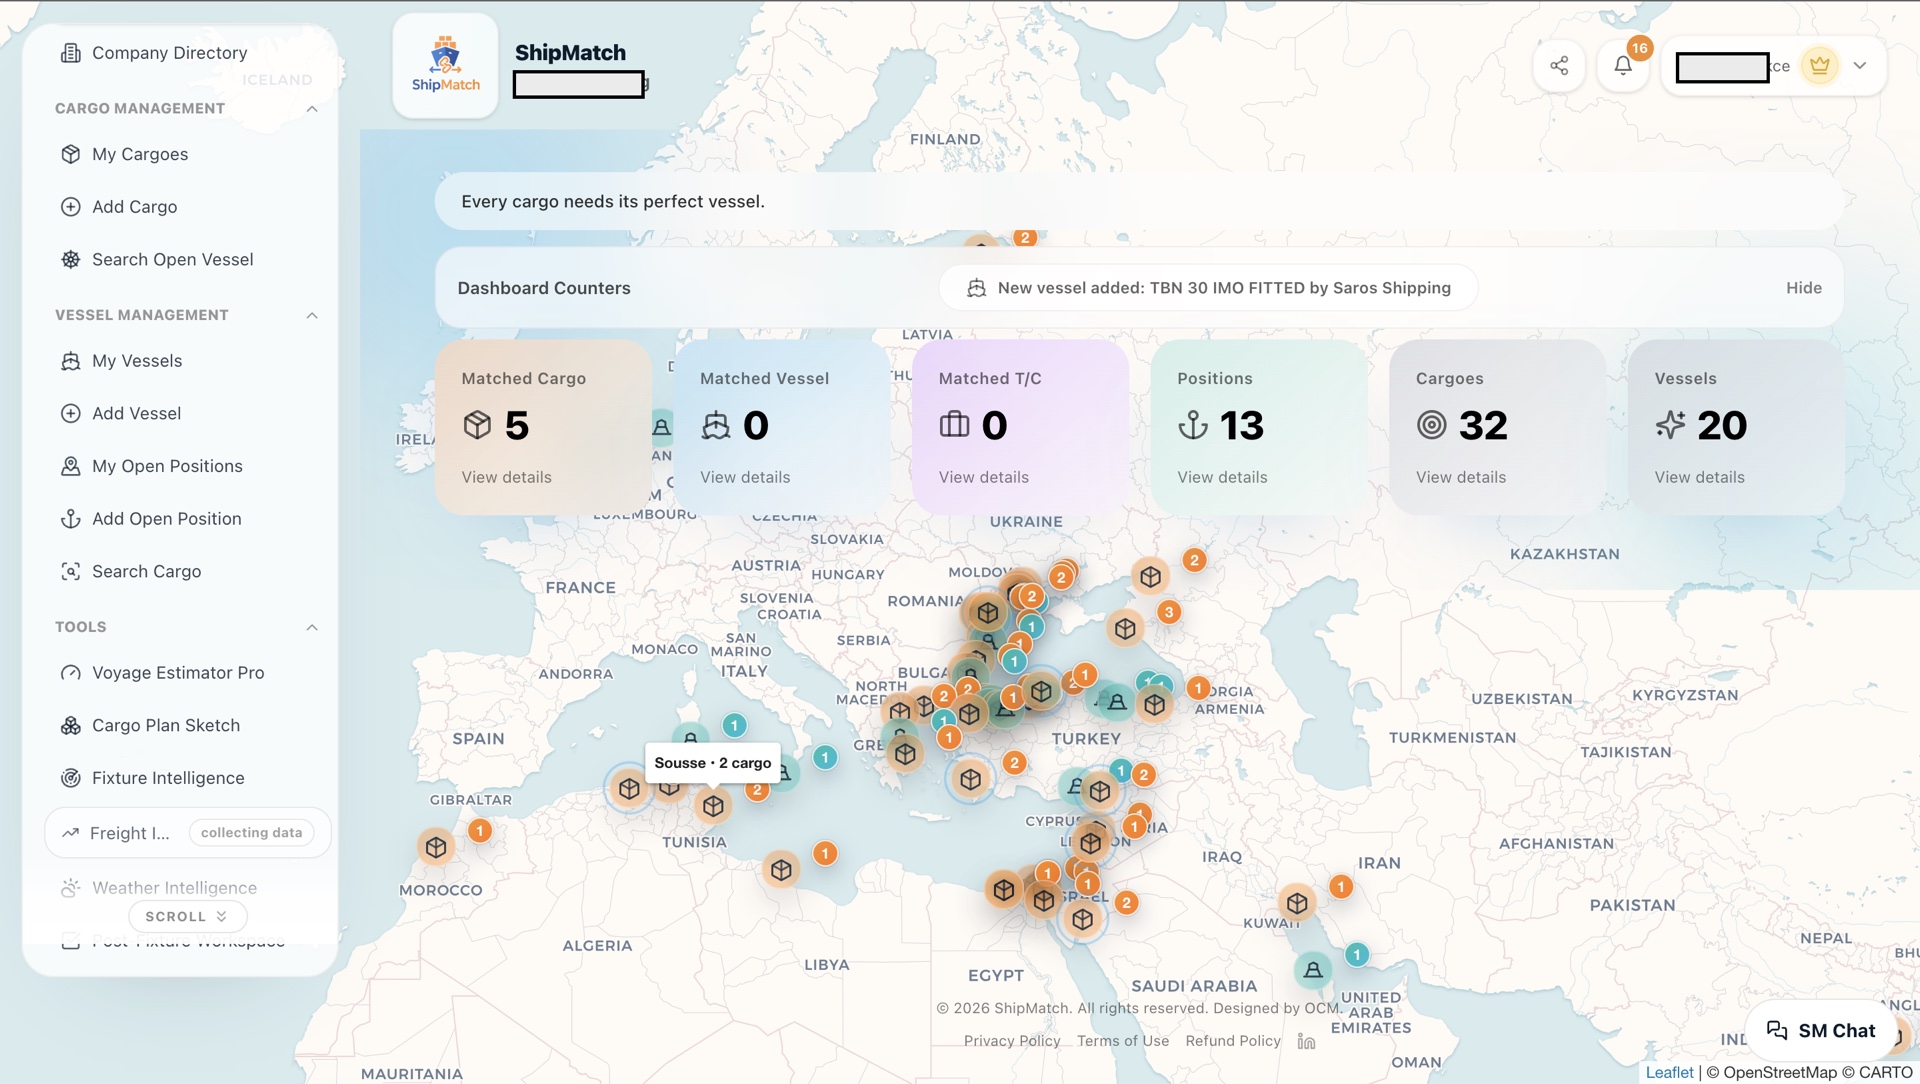Screen dimensions: 1920x1084
Task: Select the Fixture Intelligence target icon
Action: coord(70,778)
